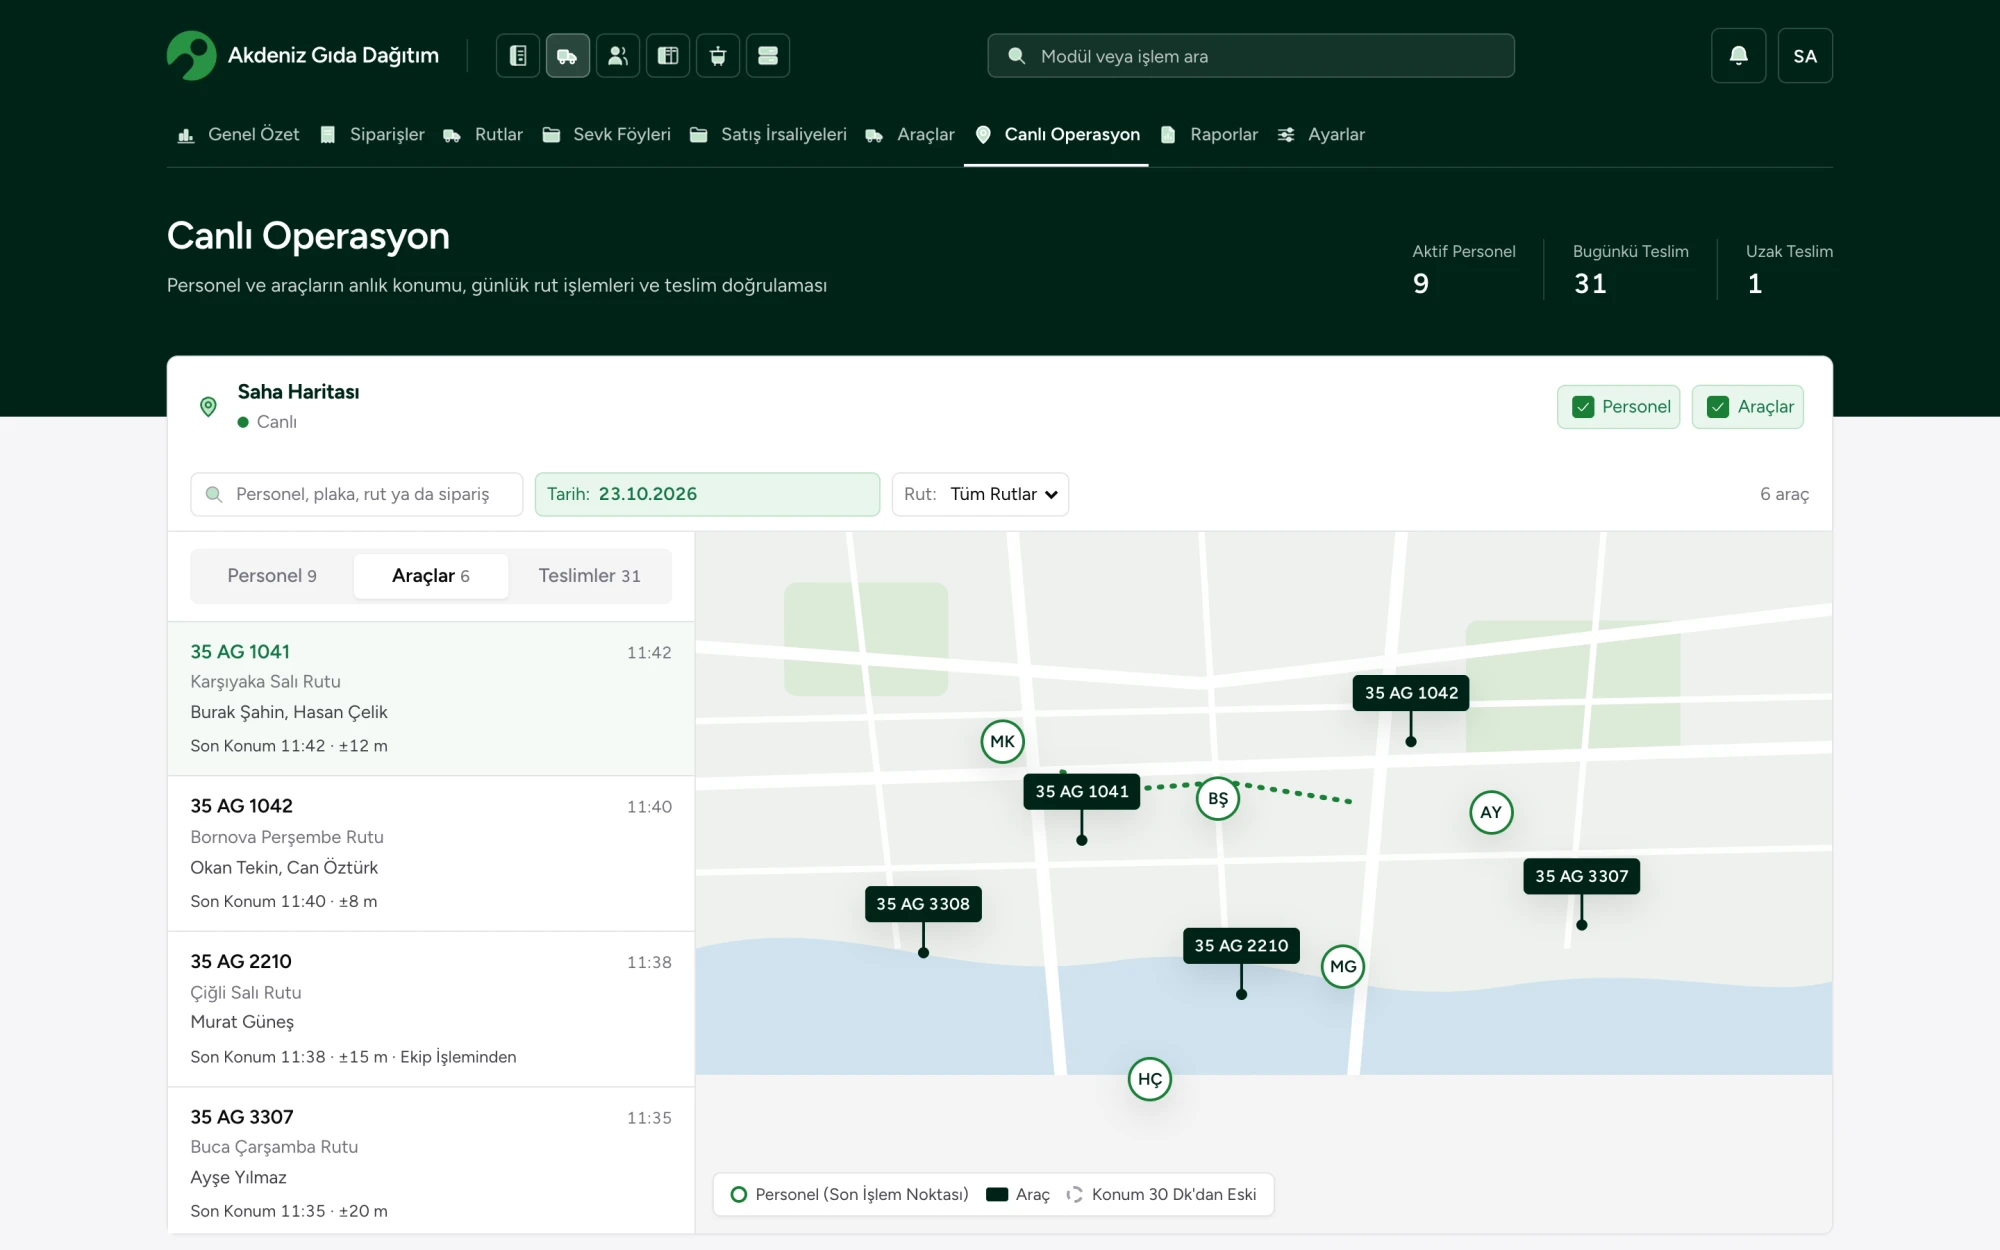
Task: Focus the Modül veya işlem ara search box
Action: click(x=1251, y=56)
